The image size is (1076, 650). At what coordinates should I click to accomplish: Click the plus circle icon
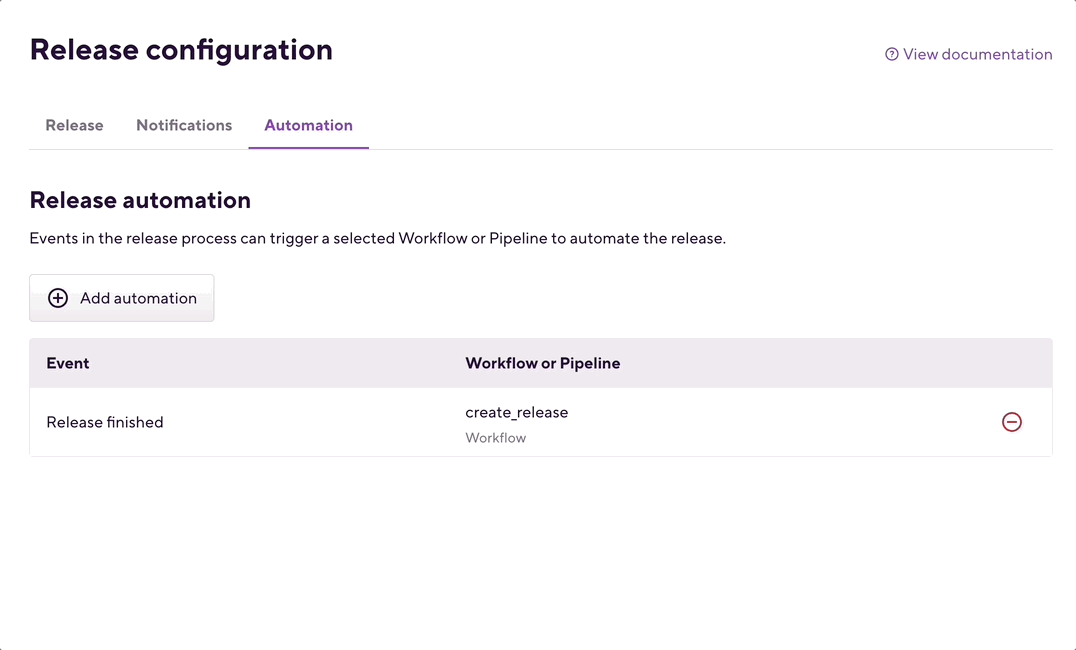[58, 298]
